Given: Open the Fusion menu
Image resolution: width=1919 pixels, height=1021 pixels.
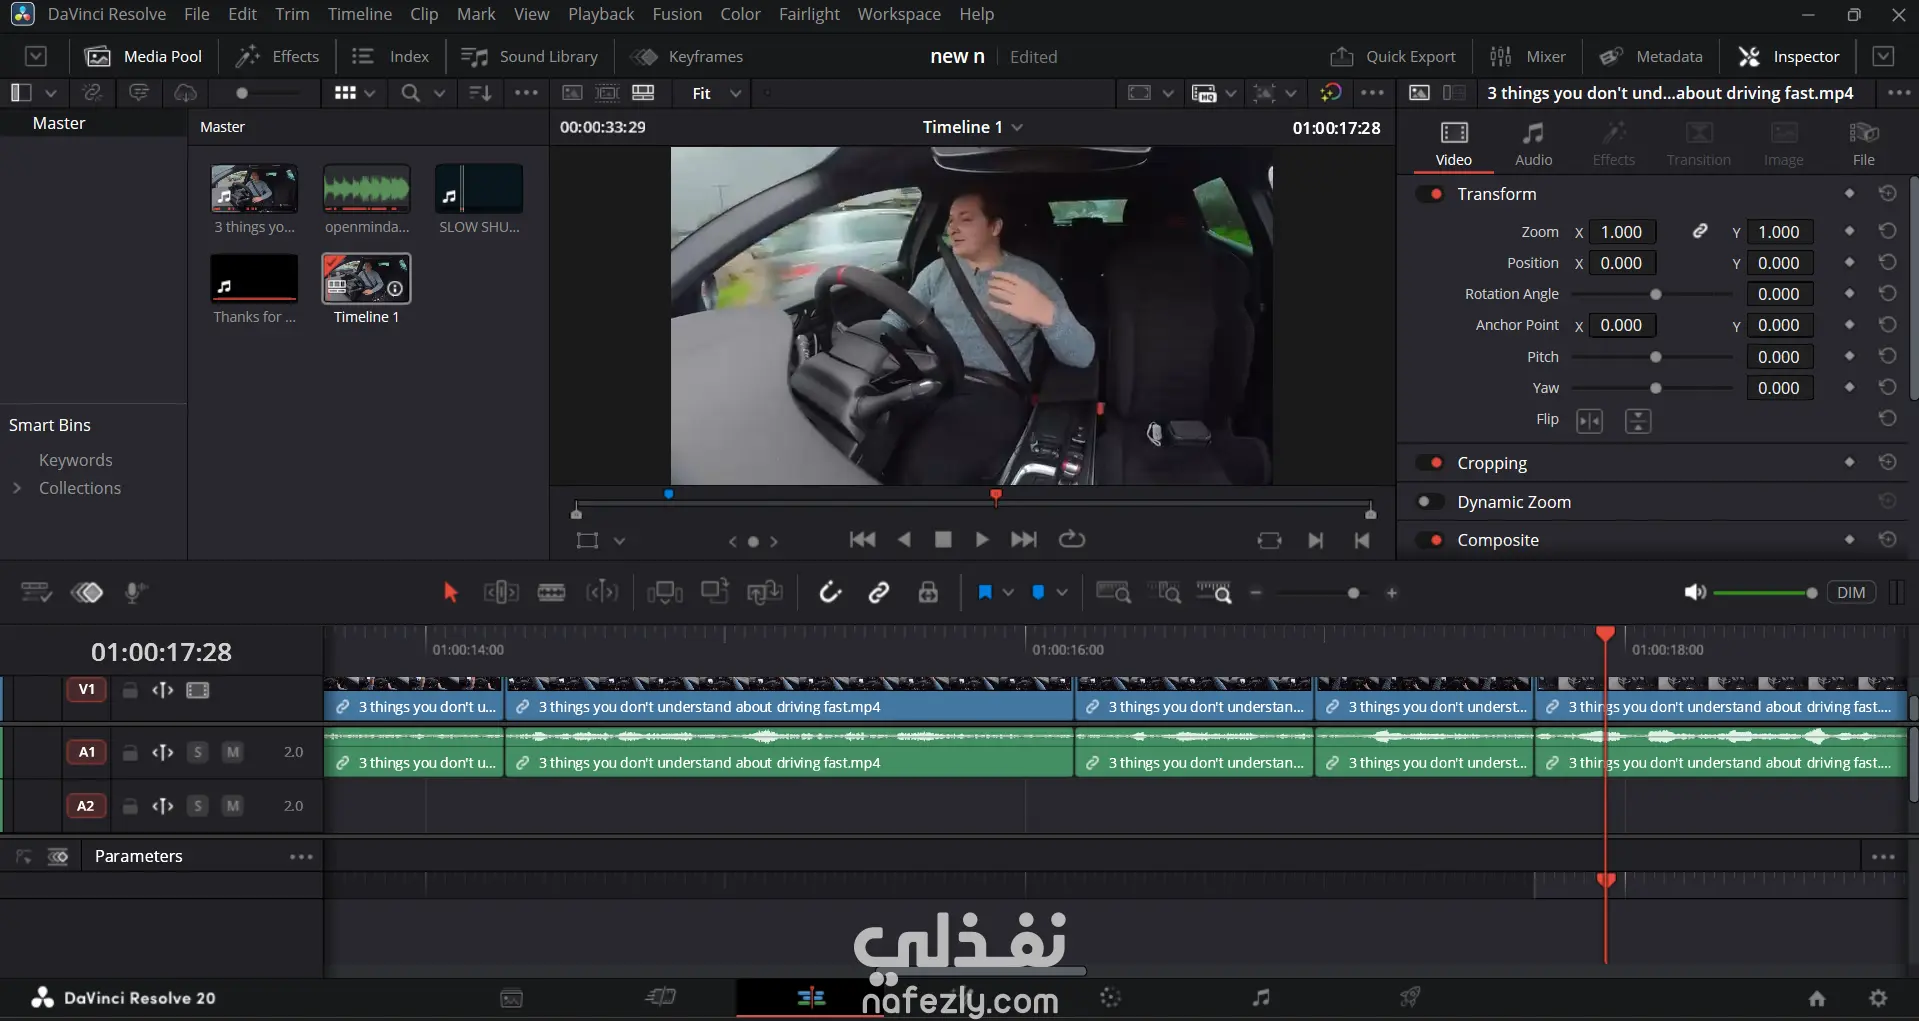Looking at the screenshot, I should (677, 14).
